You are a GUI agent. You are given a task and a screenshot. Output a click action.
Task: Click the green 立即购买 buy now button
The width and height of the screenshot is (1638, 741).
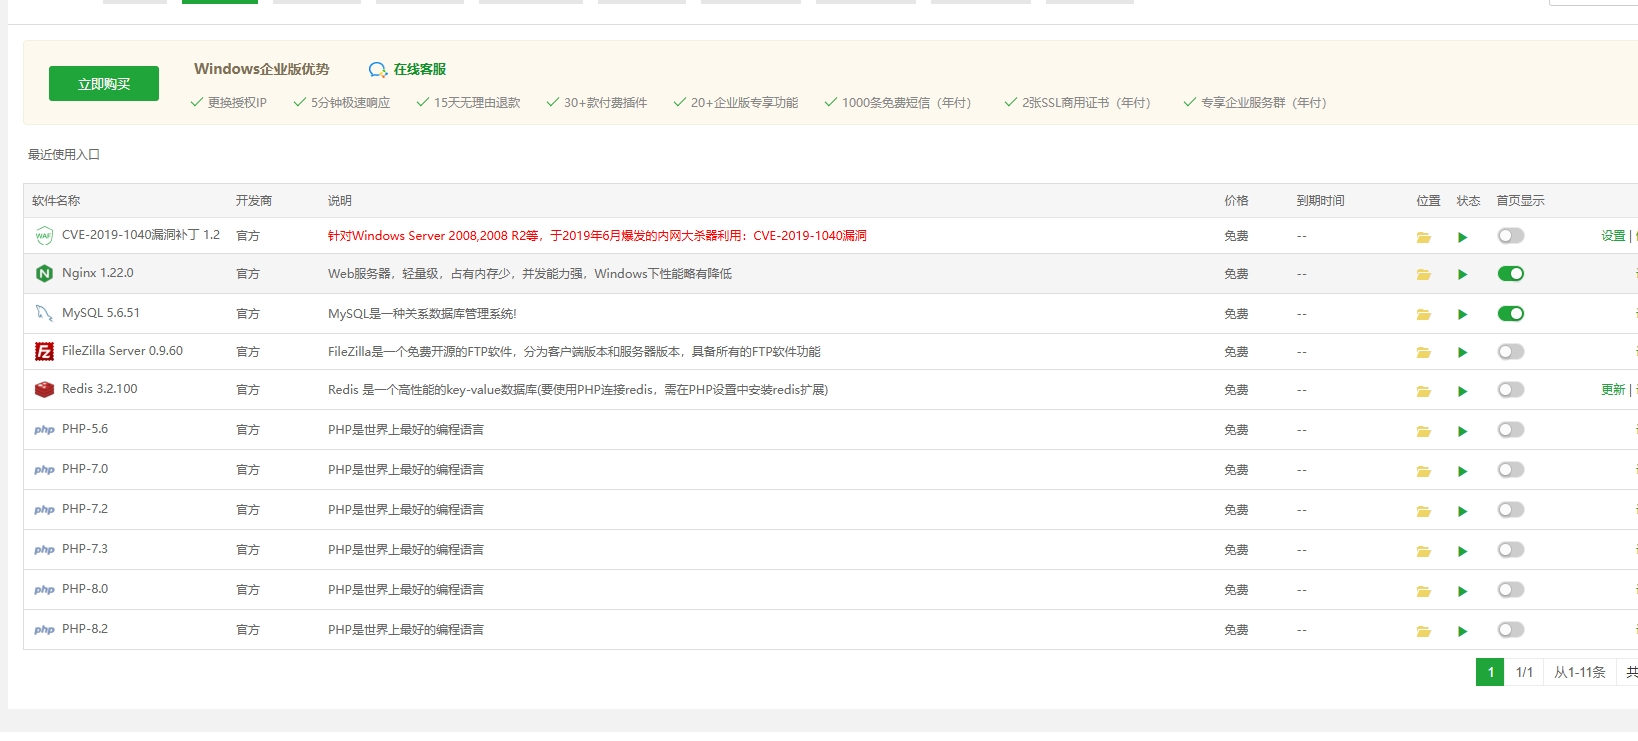pyautogui.click(x=104, y=84)
